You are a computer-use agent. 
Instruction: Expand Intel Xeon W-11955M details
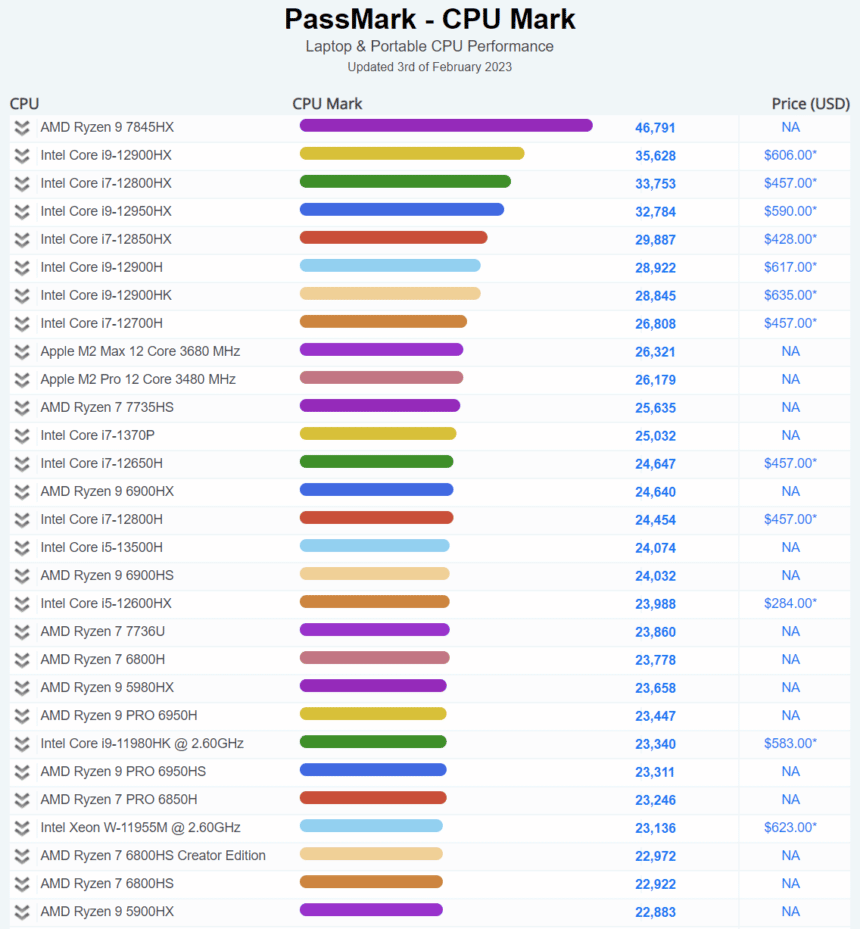point(21,827)
